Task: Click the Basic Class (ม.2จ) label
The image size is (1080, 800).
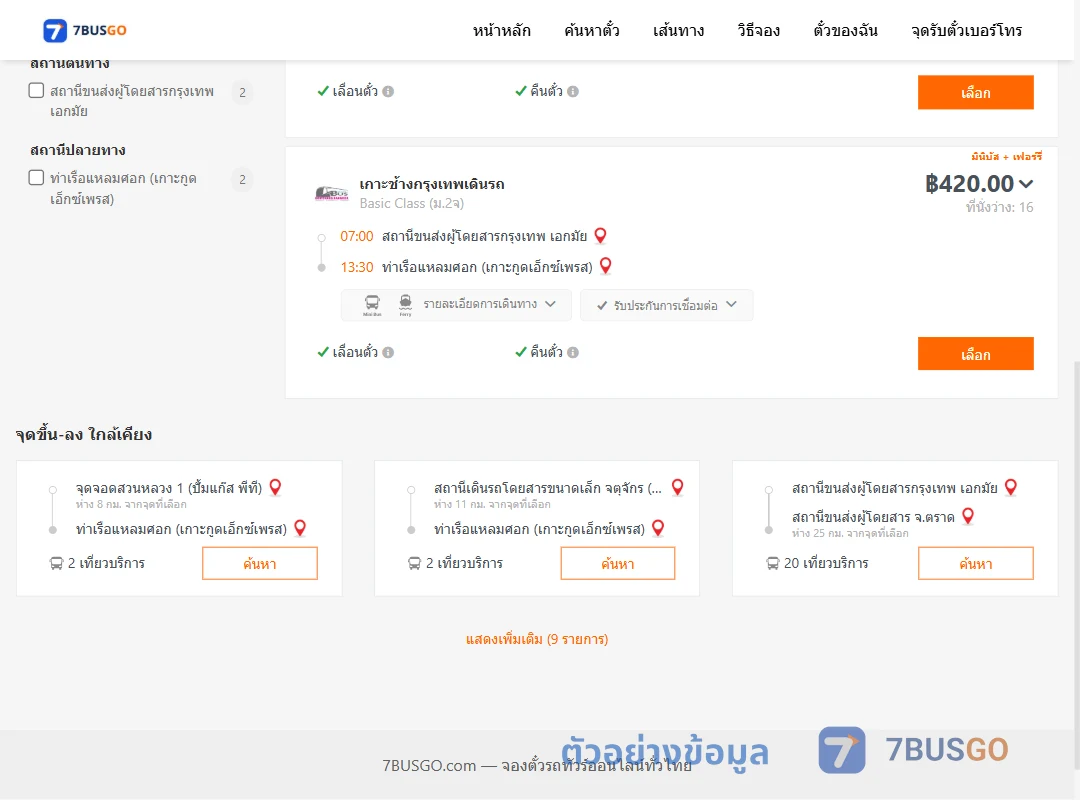Action: (412, 203)
